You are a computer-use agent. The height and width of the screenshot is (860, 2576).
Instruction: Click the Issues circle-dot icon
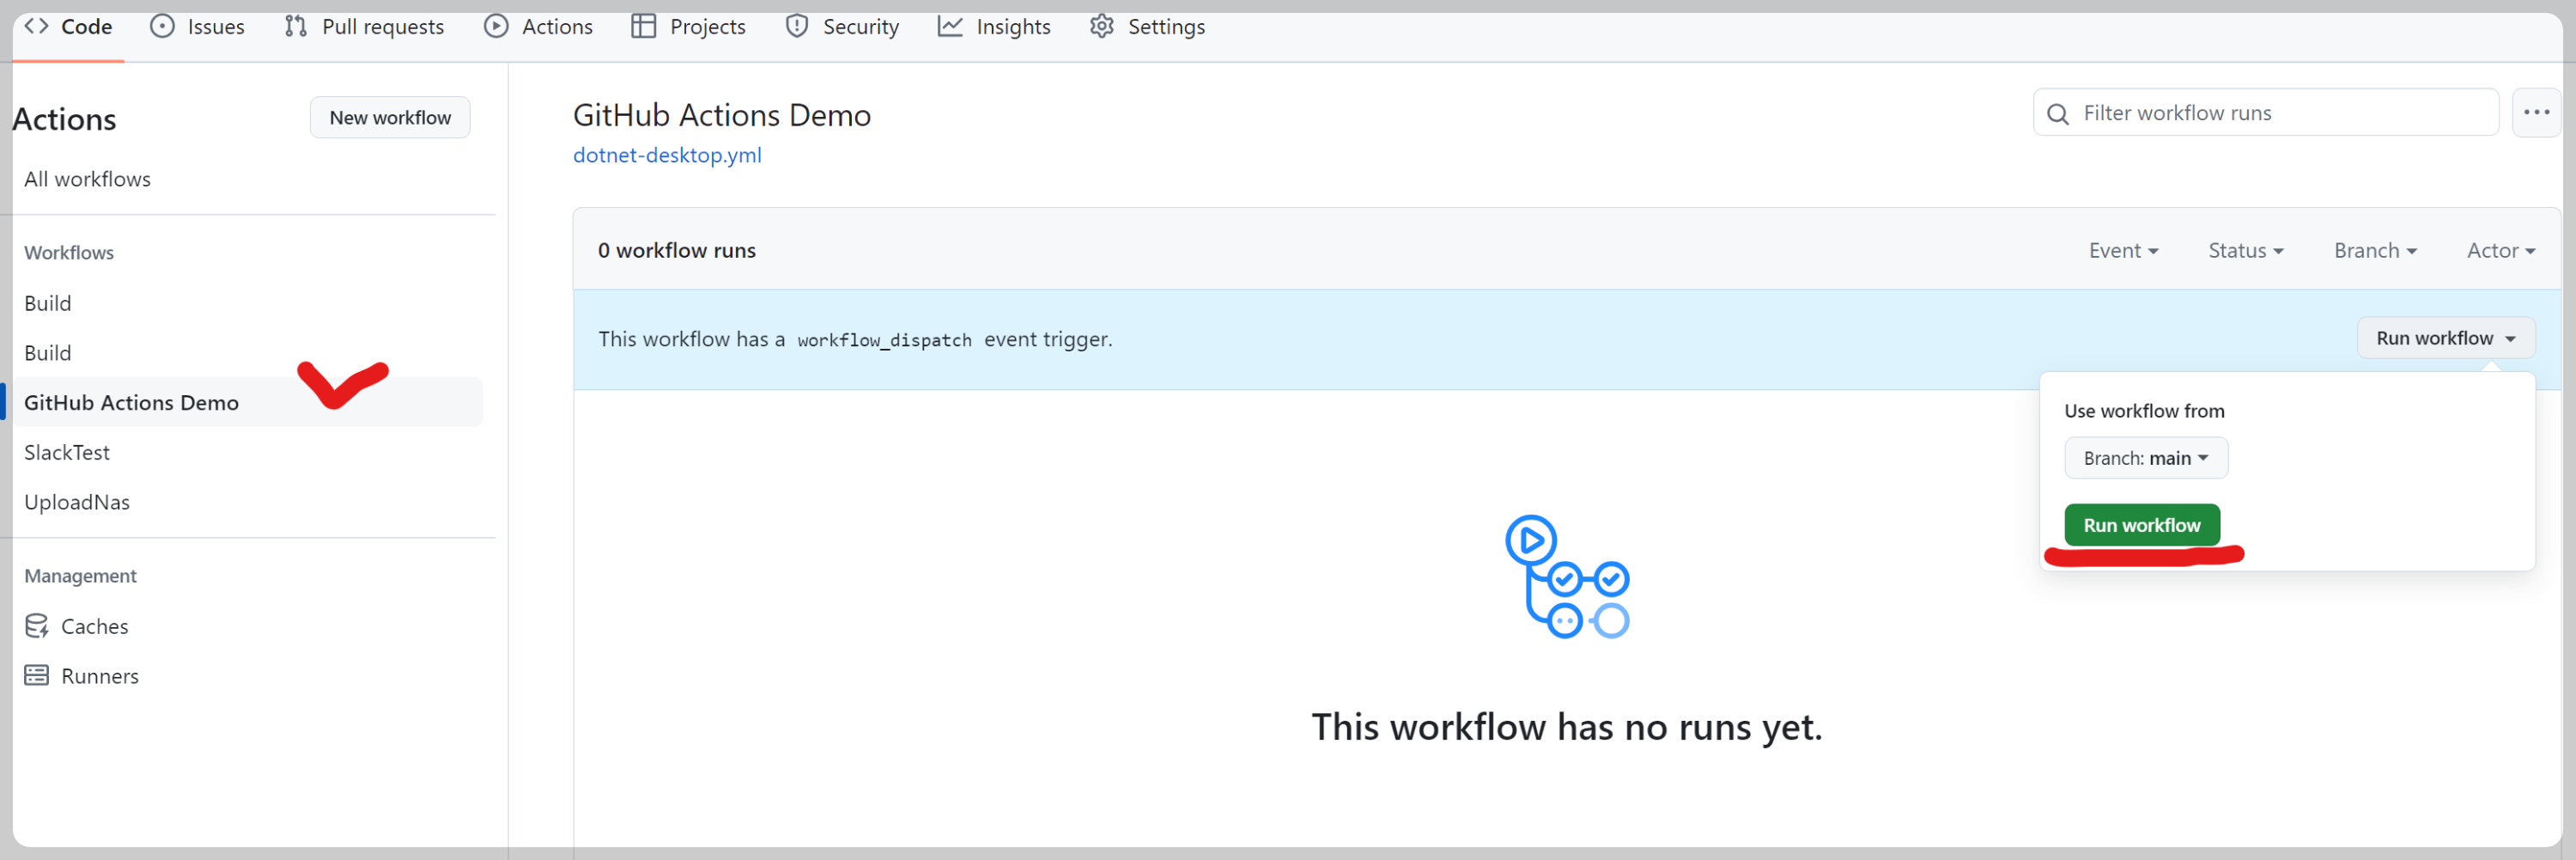tap(162, 27)
